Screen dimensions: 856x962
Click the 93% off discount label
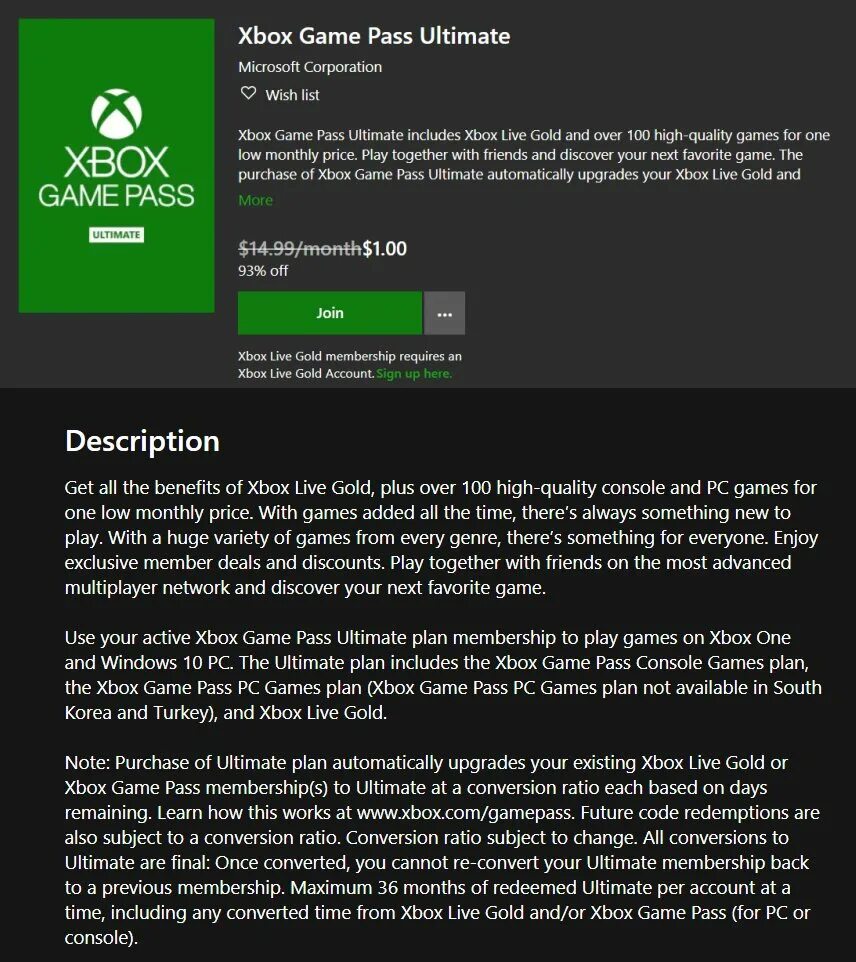click(263, 270)
